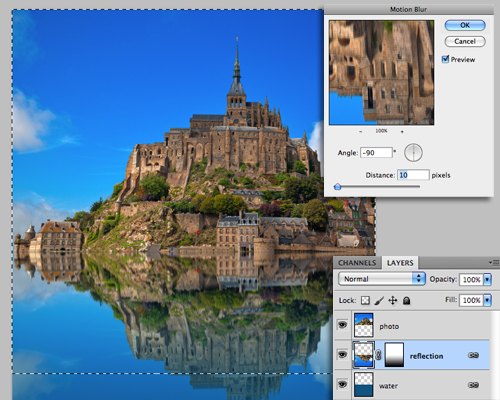Image resolution: width=500 pixels, height=400 pixels.
Task: Click the mask link icon on reflection layer
Action: pos(379,355)
